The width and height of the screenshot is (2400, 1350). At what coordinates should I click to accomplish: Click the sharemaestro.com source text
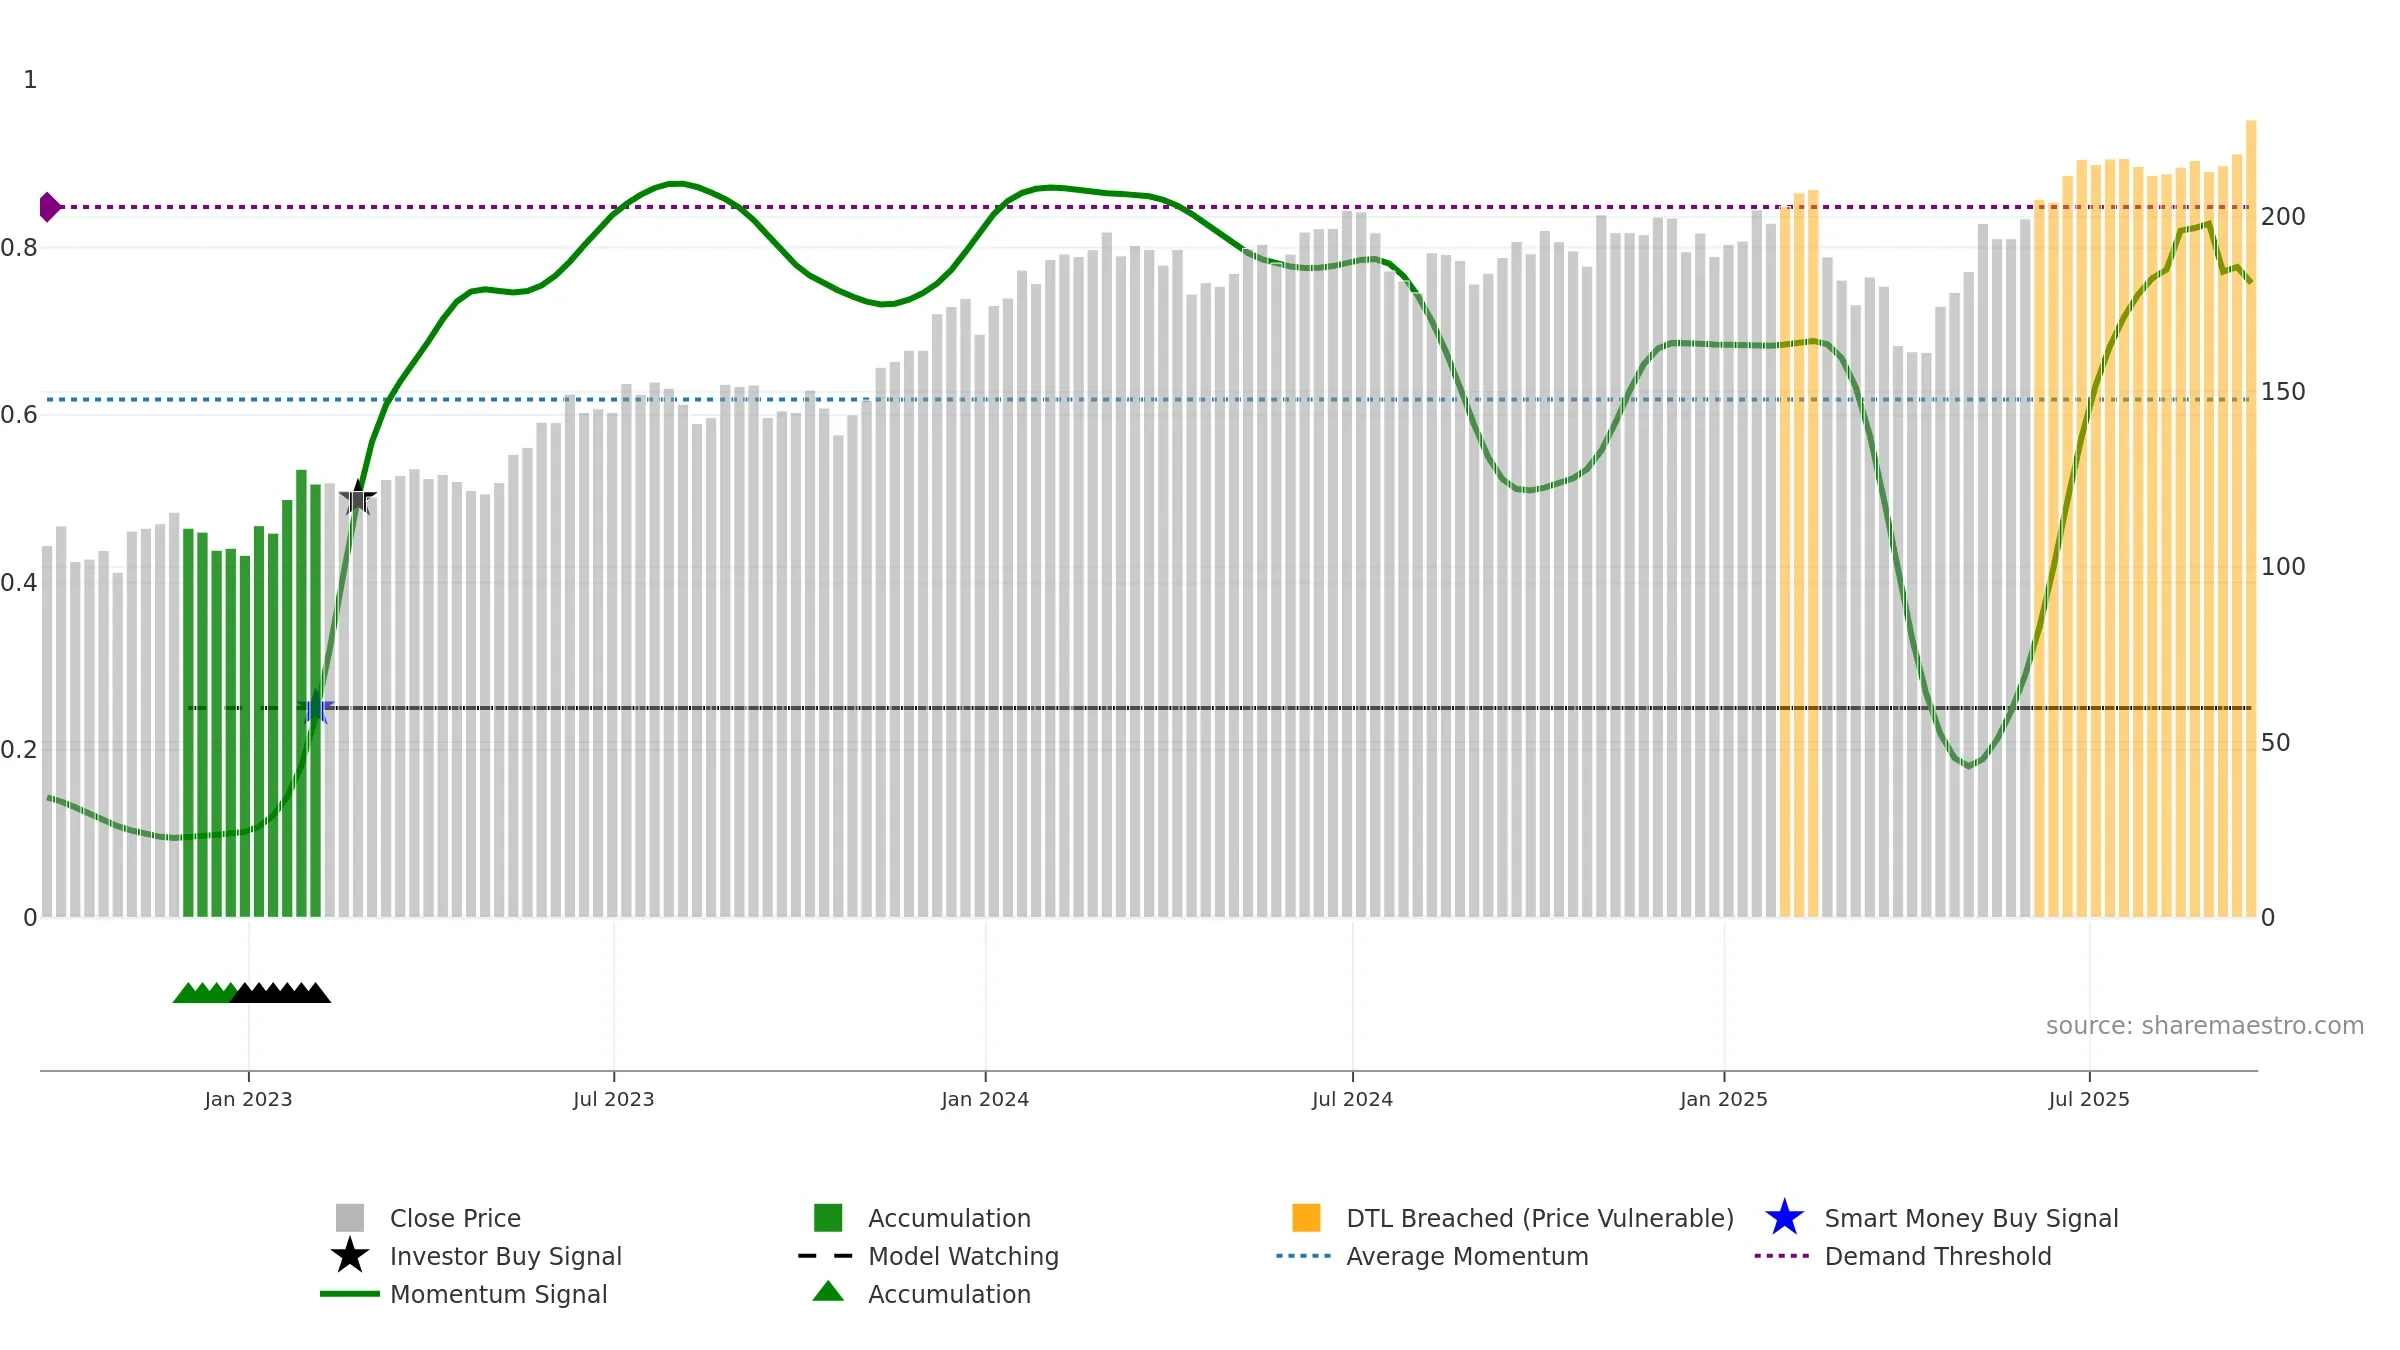[2205, 1026]
